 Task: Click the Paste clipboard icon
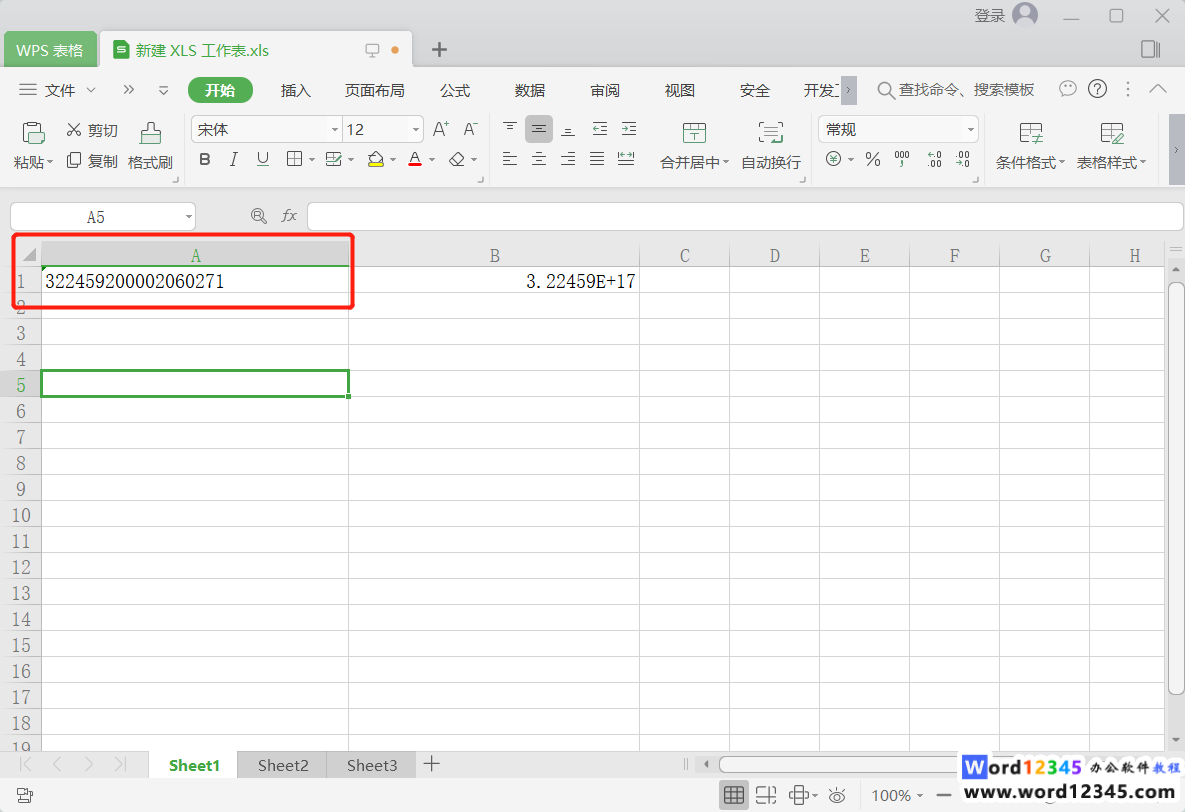point(32,133)
